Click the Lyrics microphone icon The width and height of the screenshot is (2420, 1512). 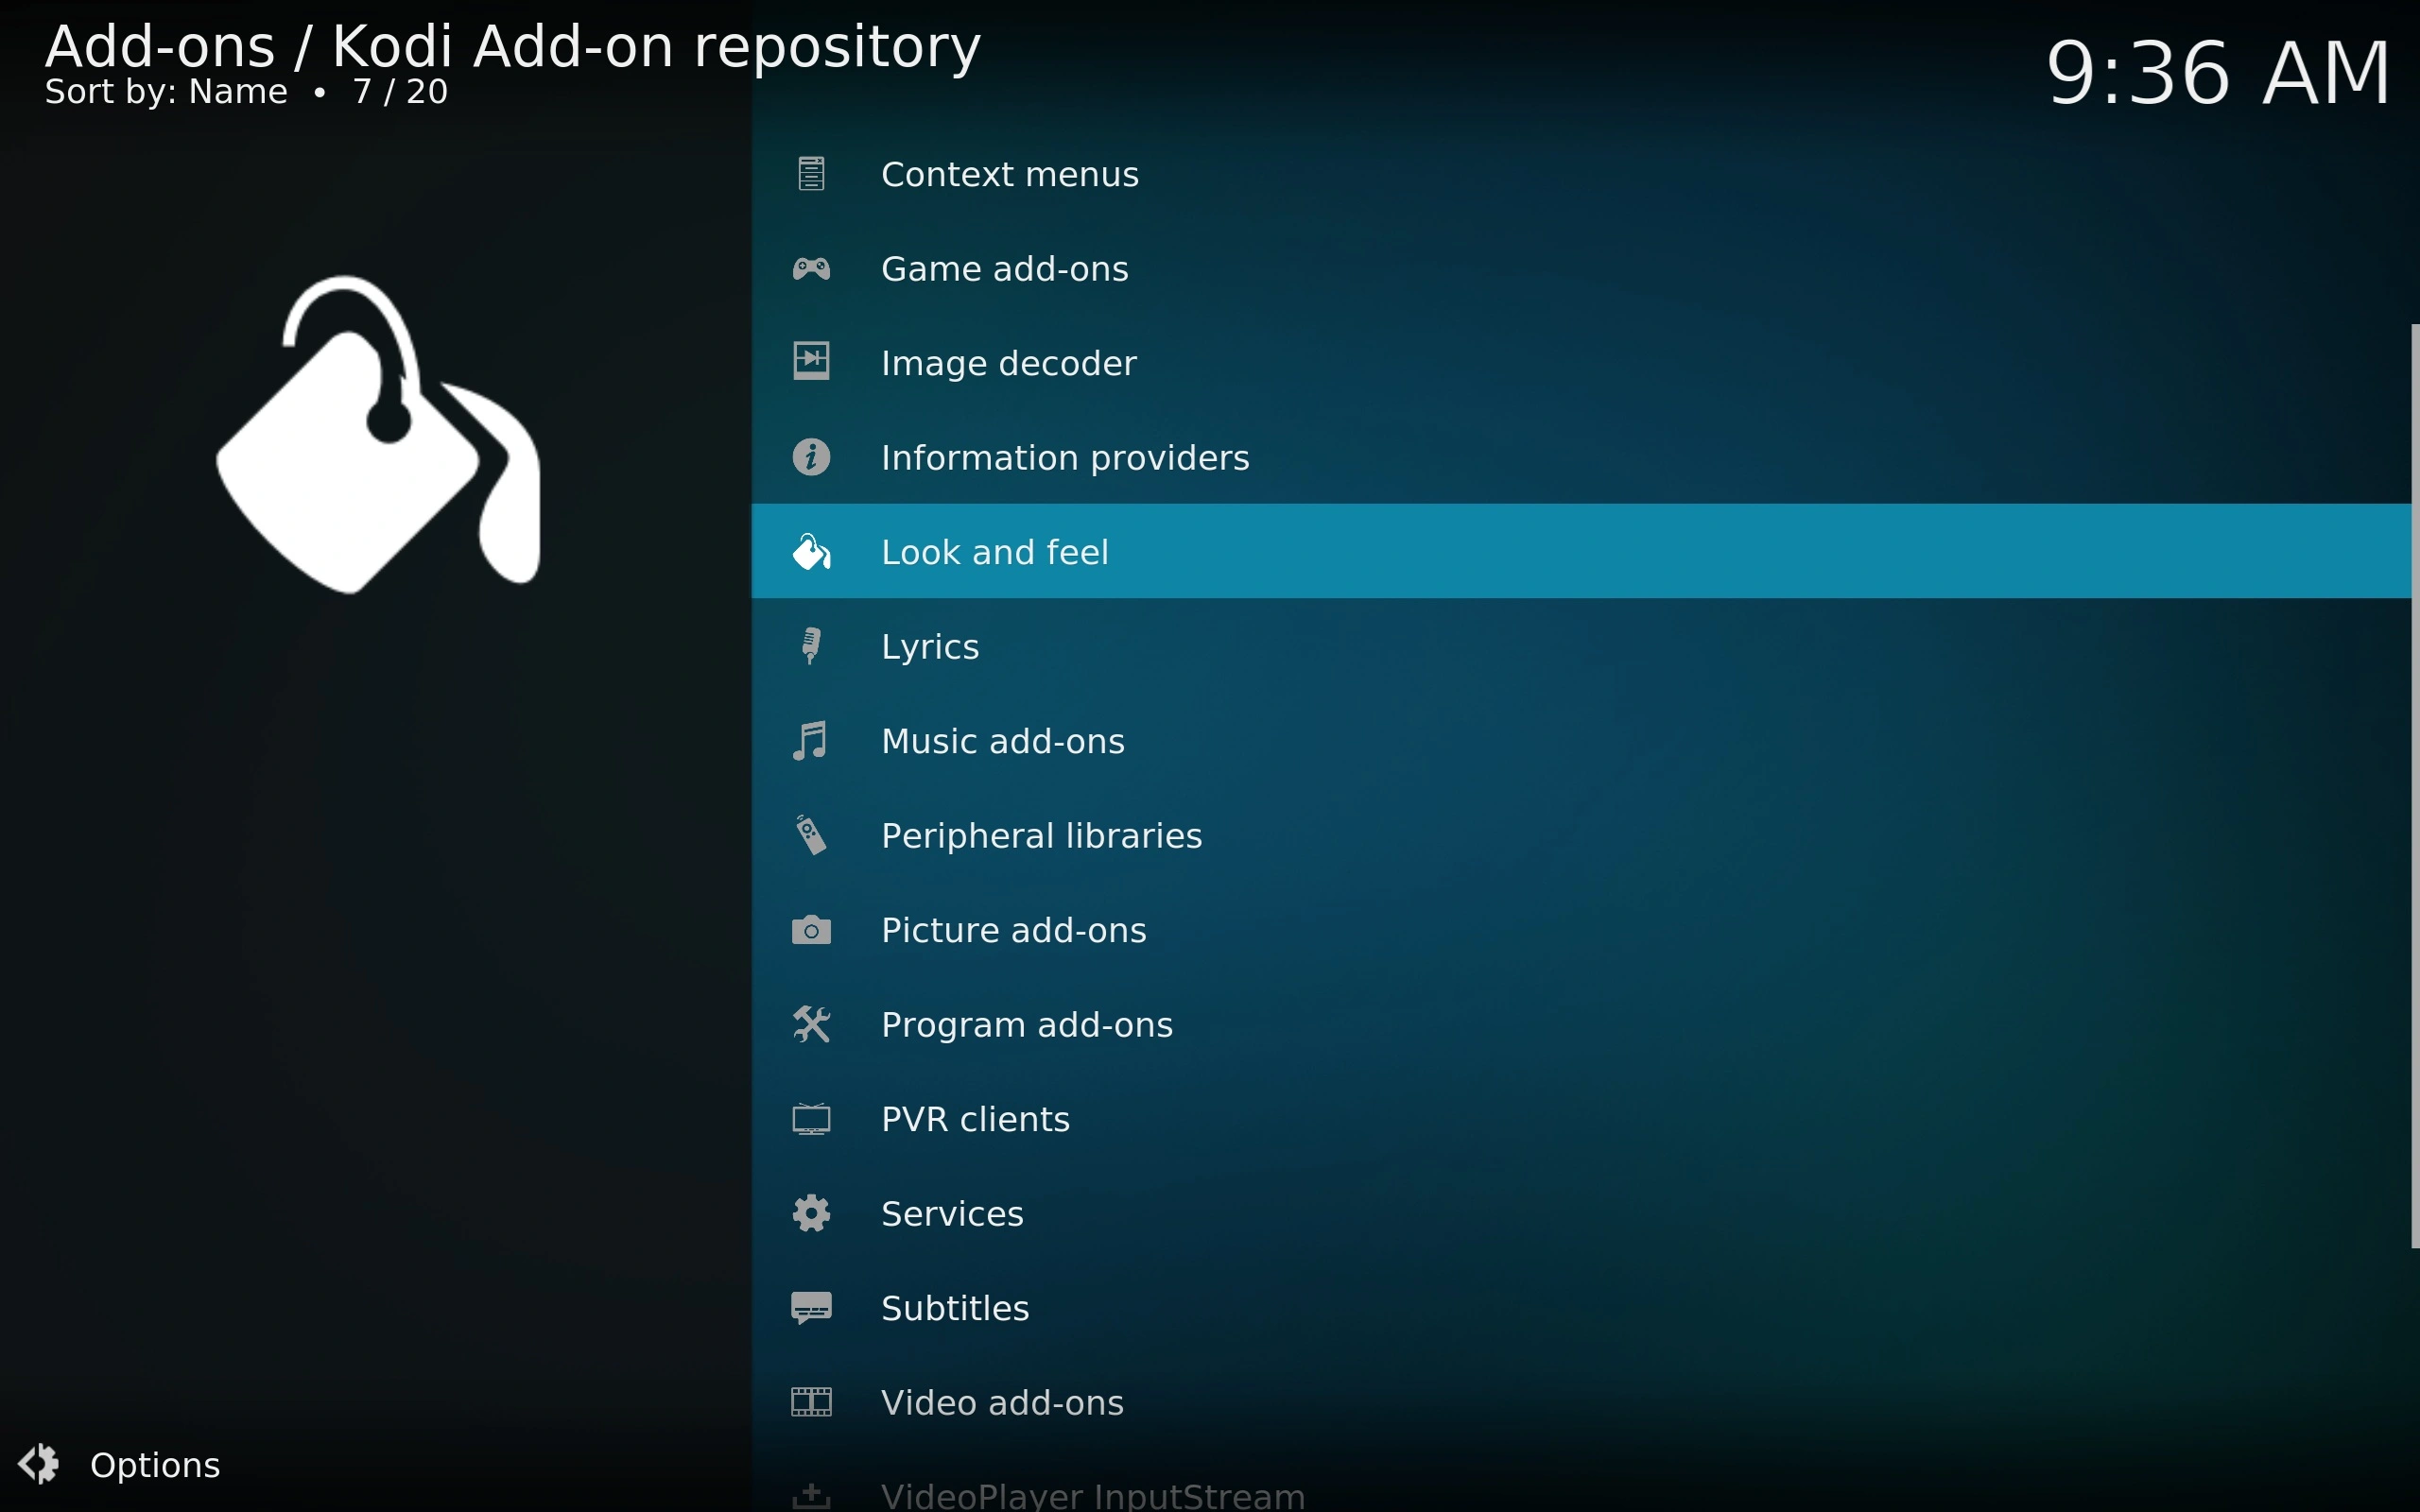pos(811,646)
